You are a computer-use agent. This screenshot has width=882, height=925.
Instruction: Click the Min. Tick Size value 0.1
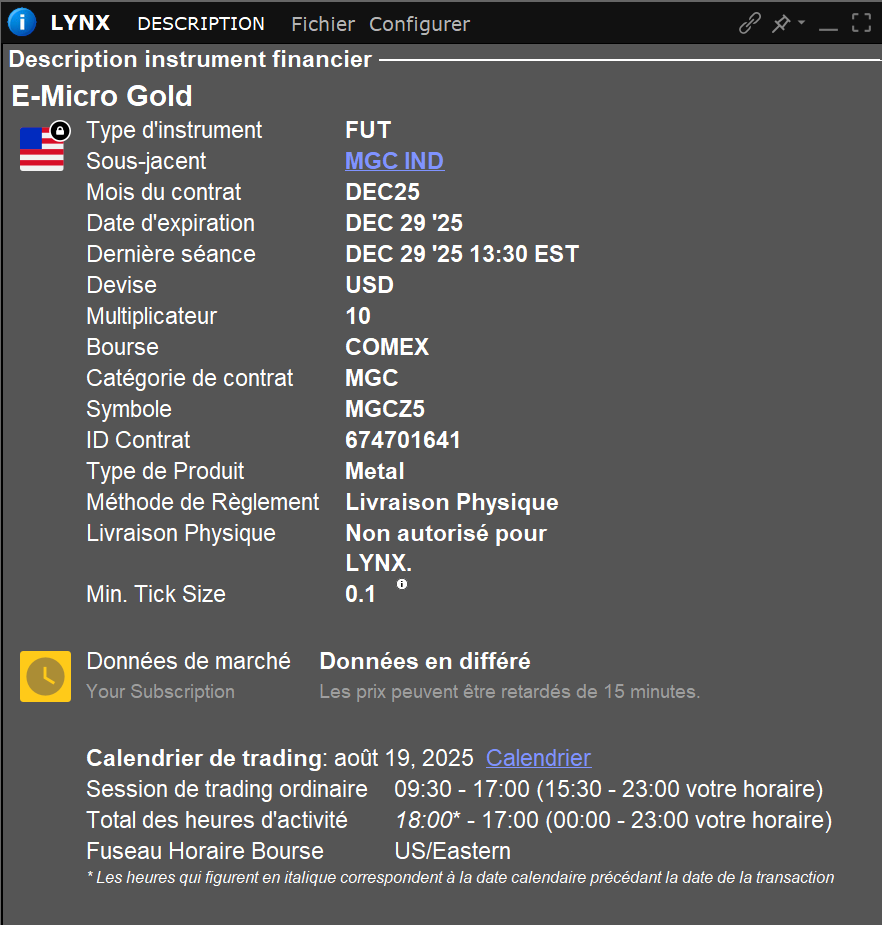pyautogui.click(x=360, y=594)
